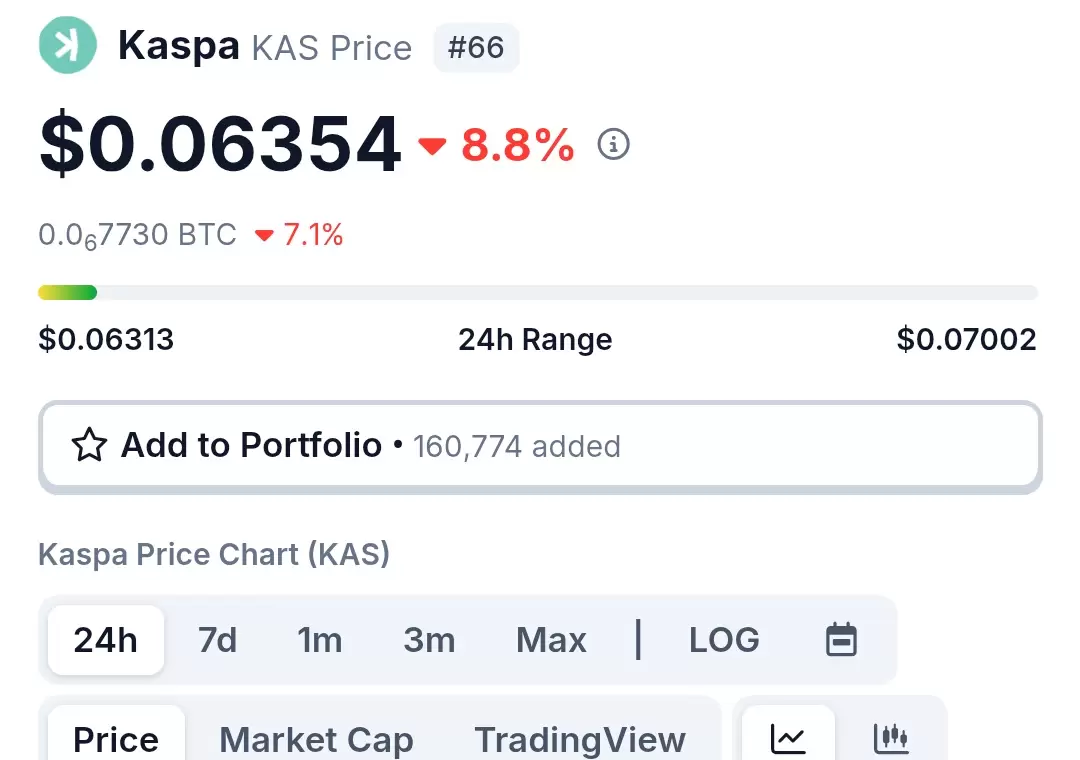Click the Kaspa coin logo icon

[68, 45]
